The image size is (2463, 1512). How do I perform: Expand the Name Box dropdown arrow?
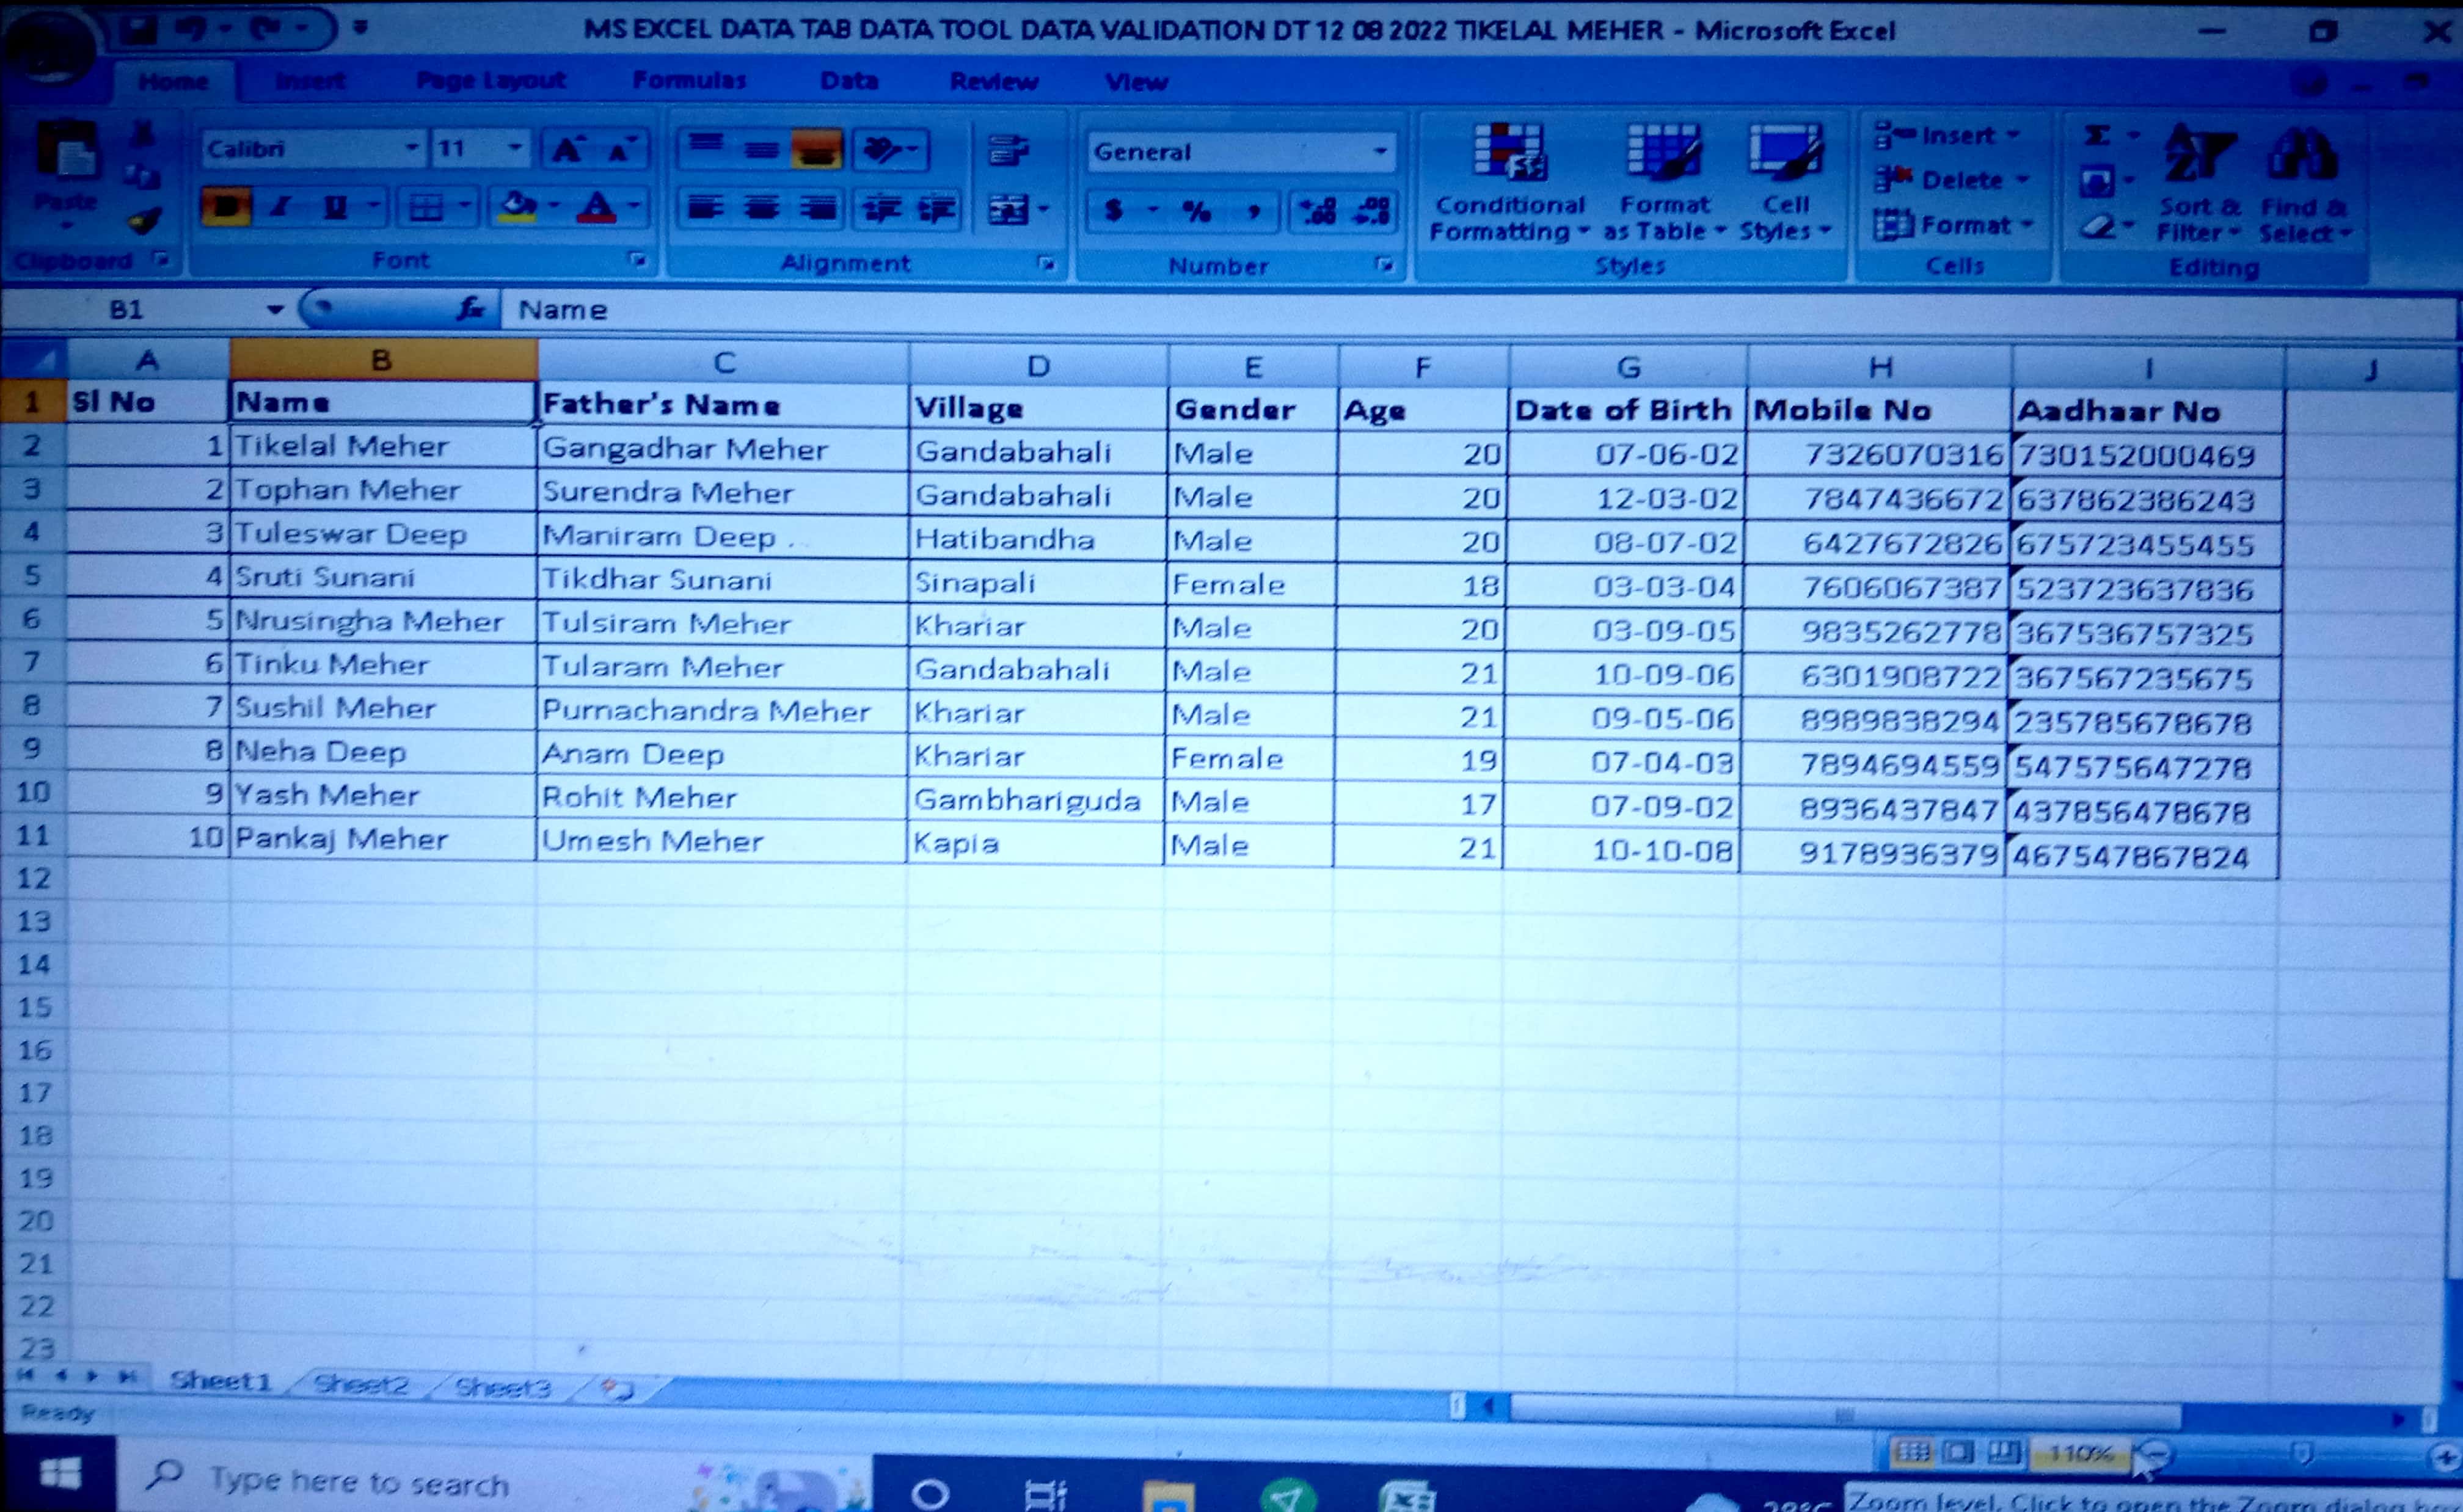coord(275,310)
